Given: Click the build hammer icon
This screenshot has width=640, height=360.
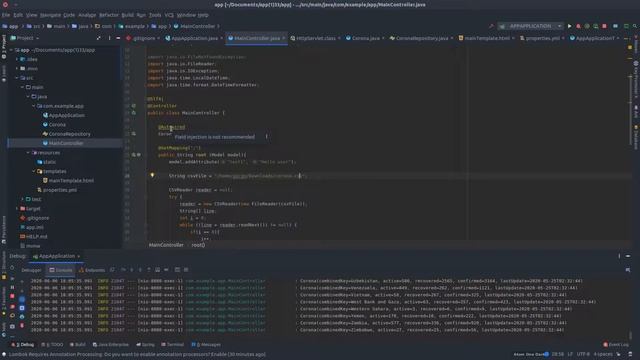Looking at the screenshot, I should pos(491,26).
